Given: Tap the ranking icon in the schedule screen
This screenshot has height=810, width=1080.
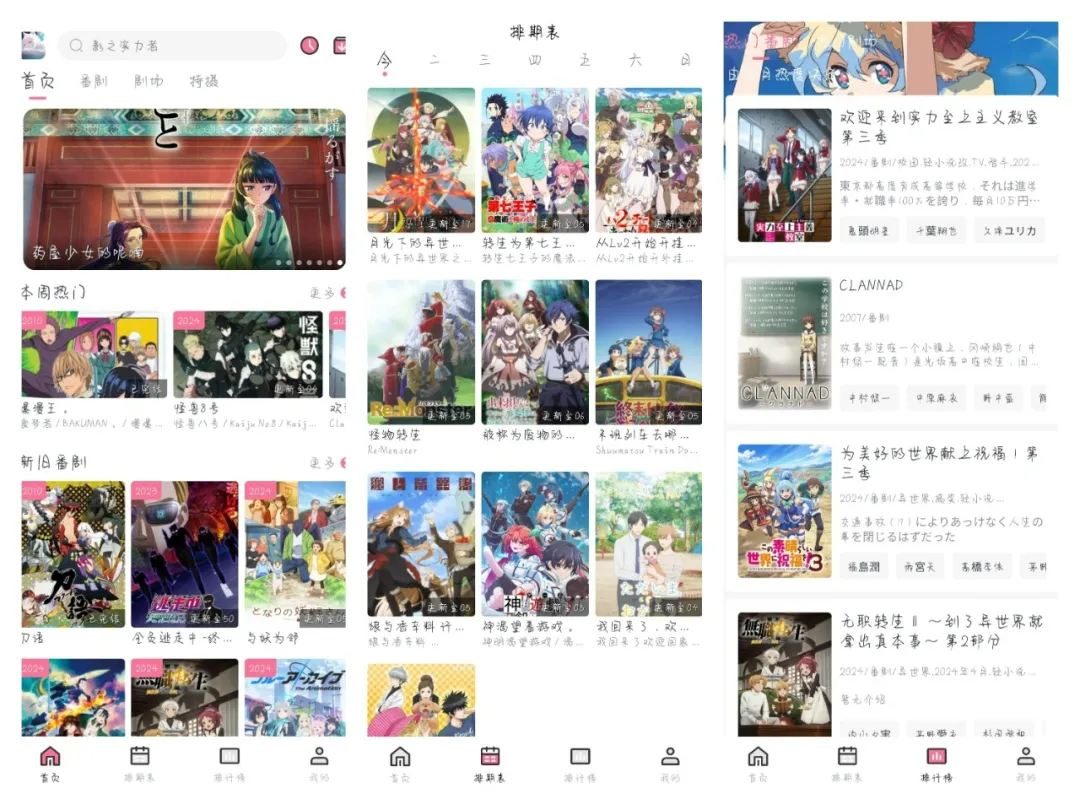Looking at the screenshot, I should tap(580, 756).
